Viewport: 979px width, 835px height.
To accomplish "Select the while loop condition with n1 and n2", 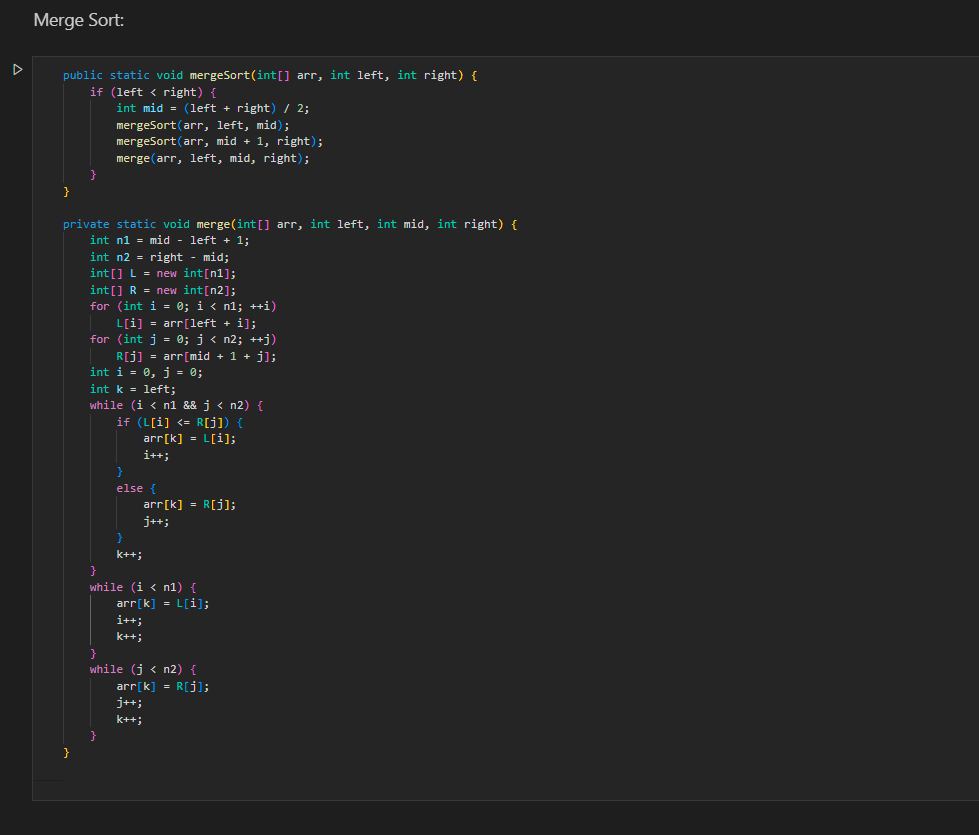I will pyautogui.click(x=175, y=404).
